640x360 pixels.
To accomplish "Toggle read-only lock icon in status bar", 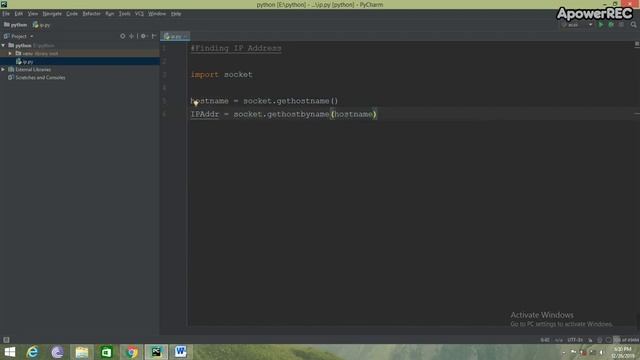I will (590, 340).
